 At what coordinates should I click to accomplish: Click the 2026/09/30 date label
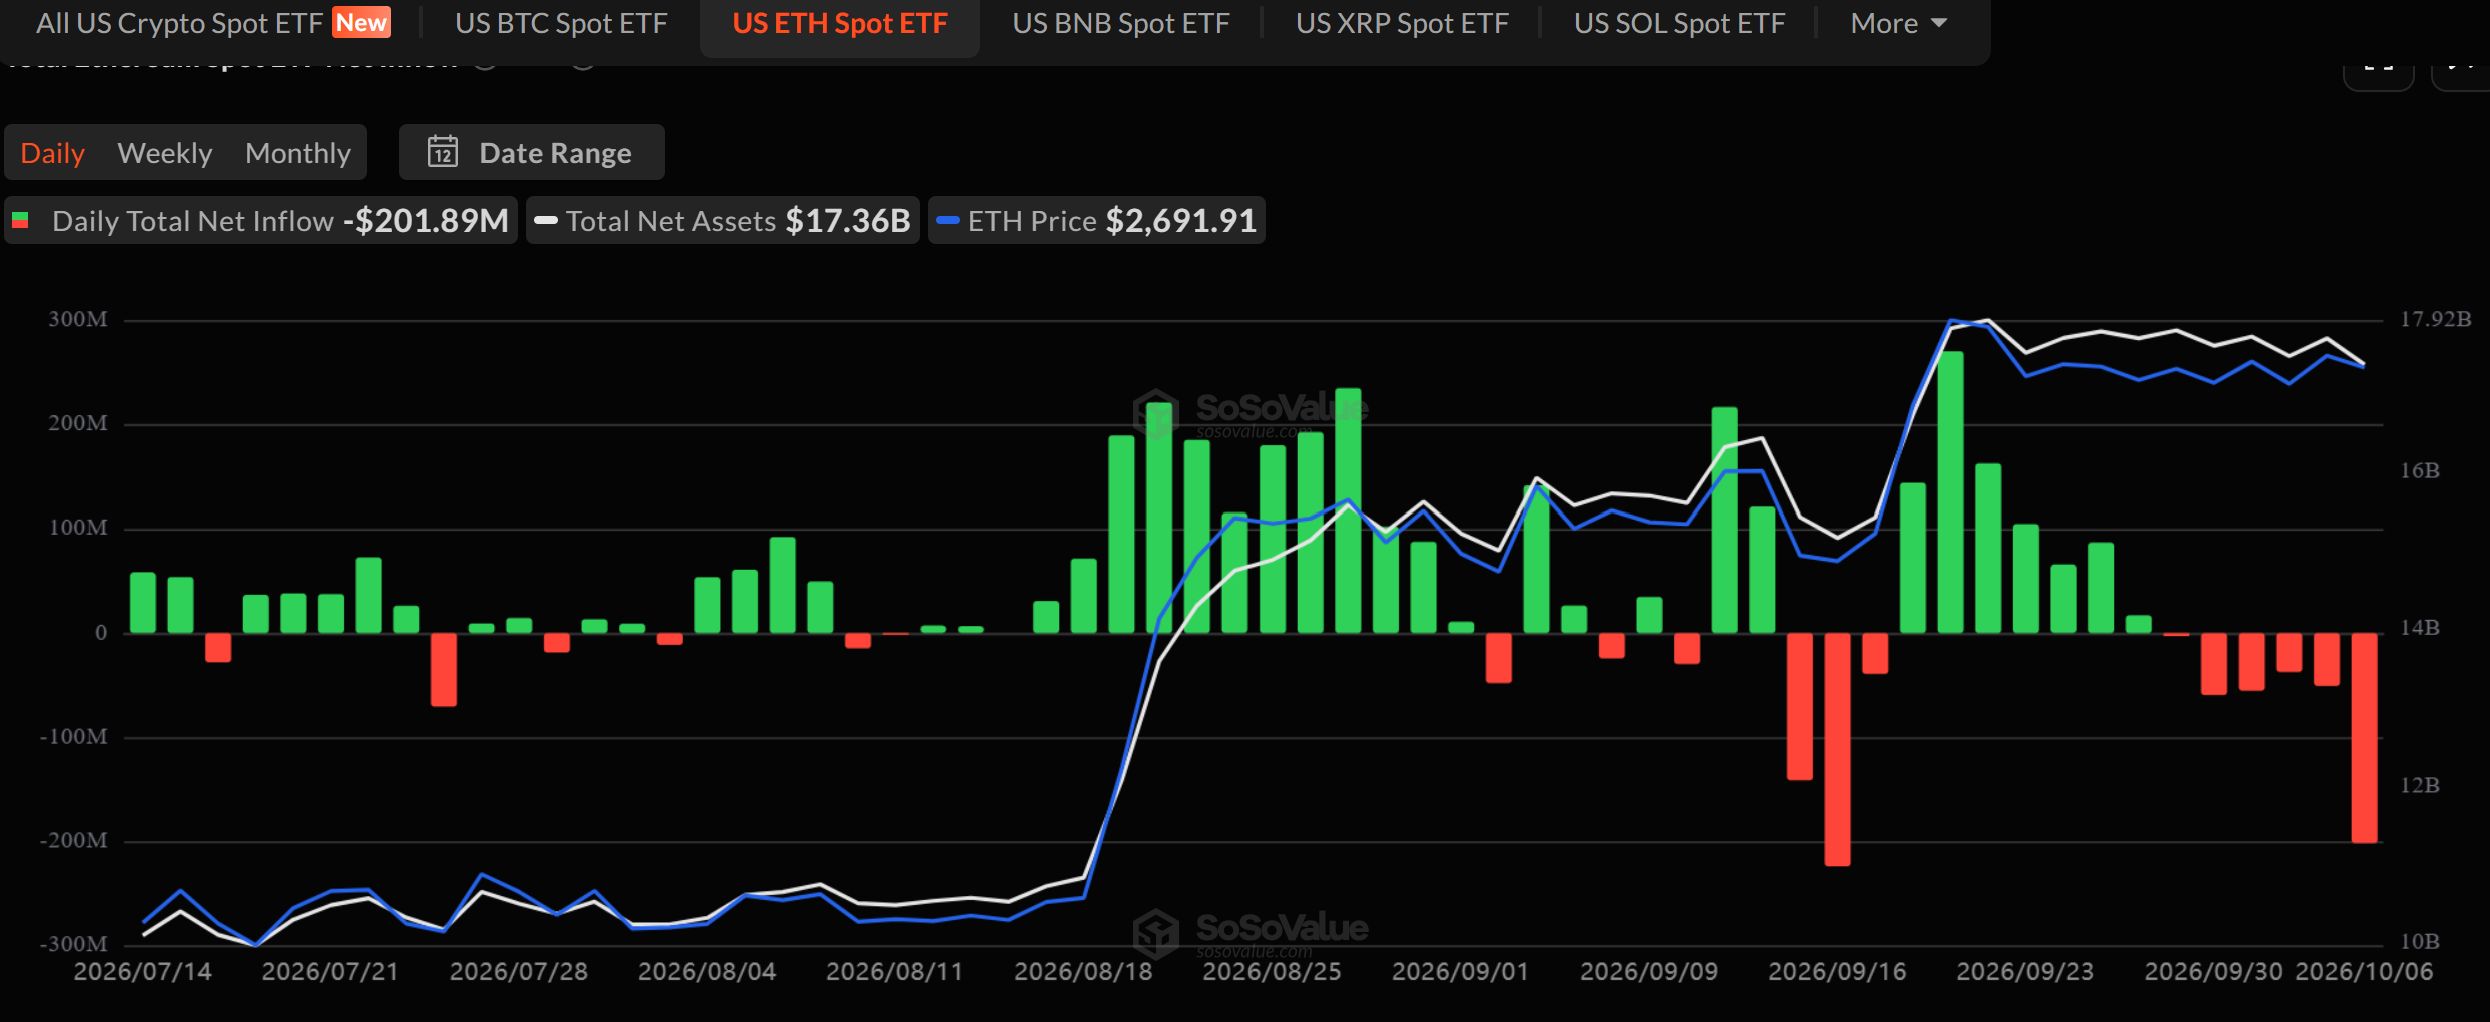click(x=2213, y=972)
